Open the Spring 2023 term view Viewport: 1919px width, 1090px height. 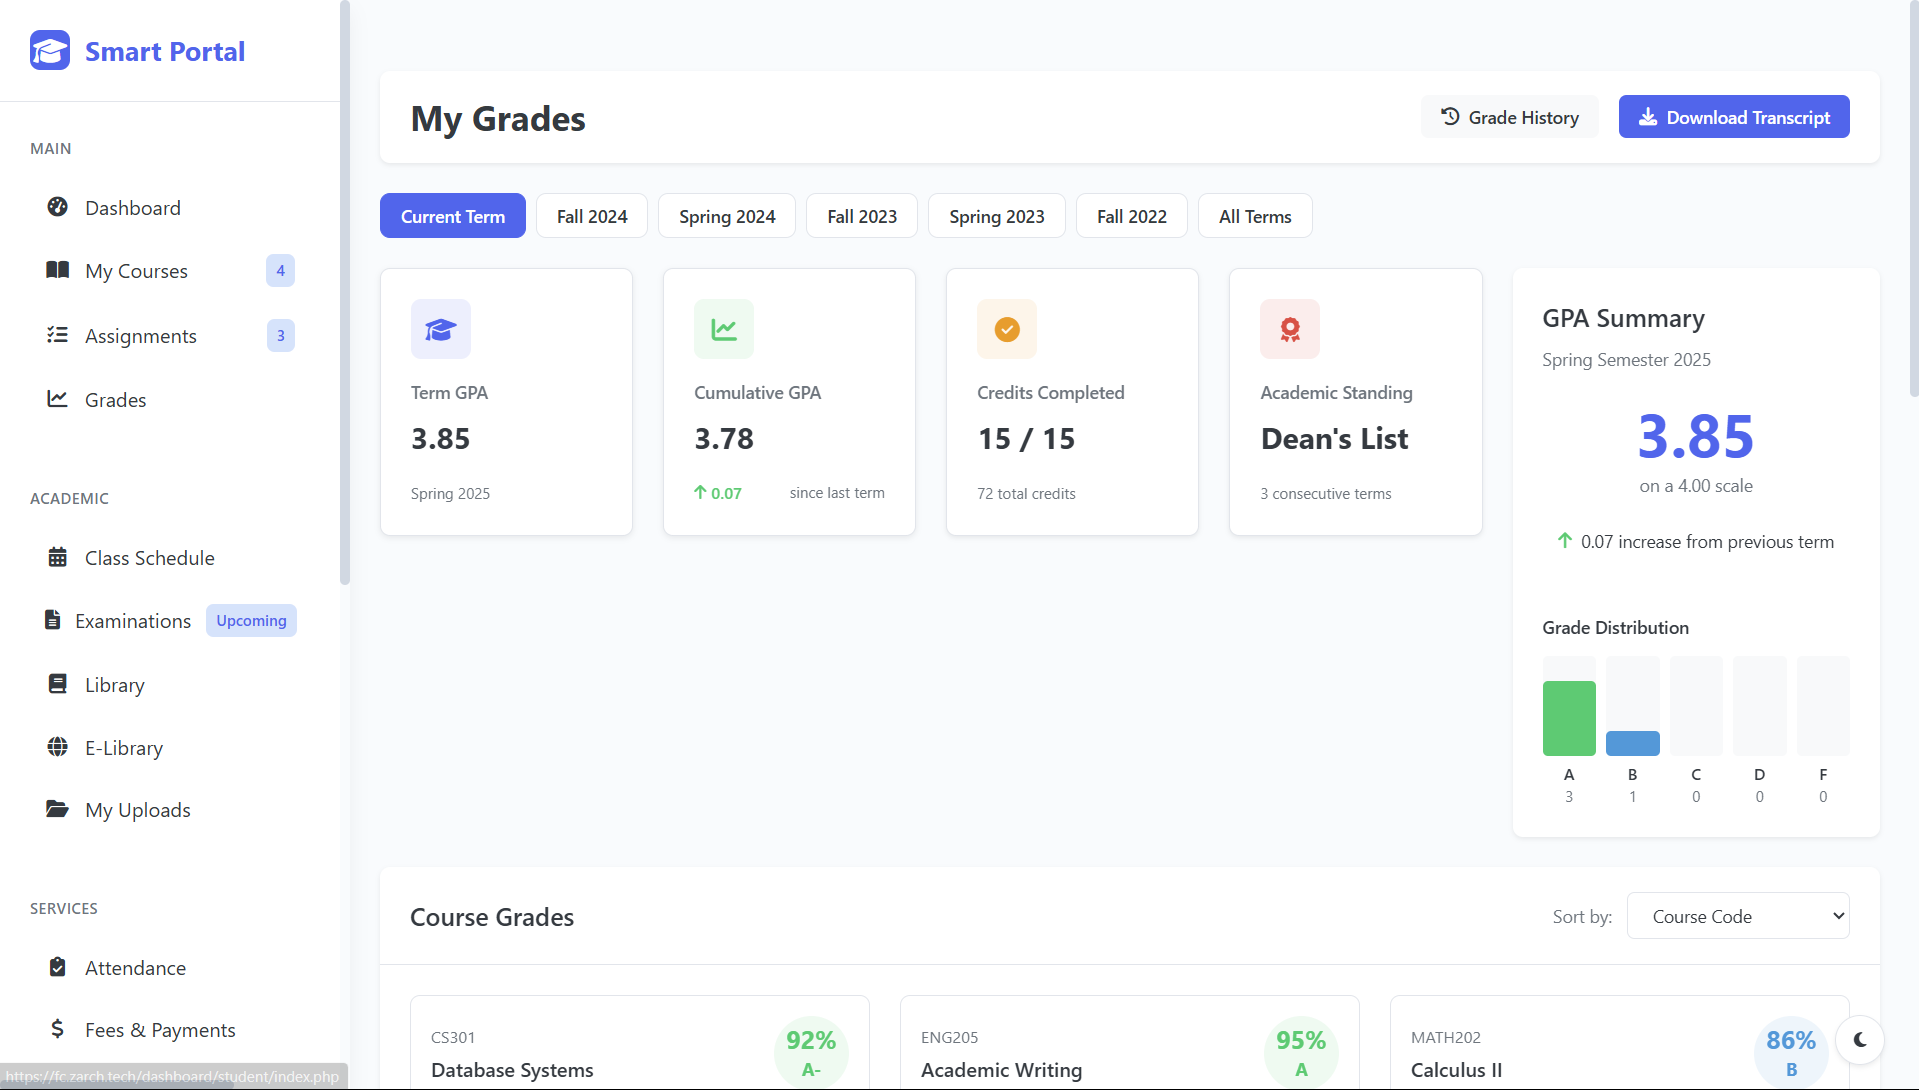[996, 215]
